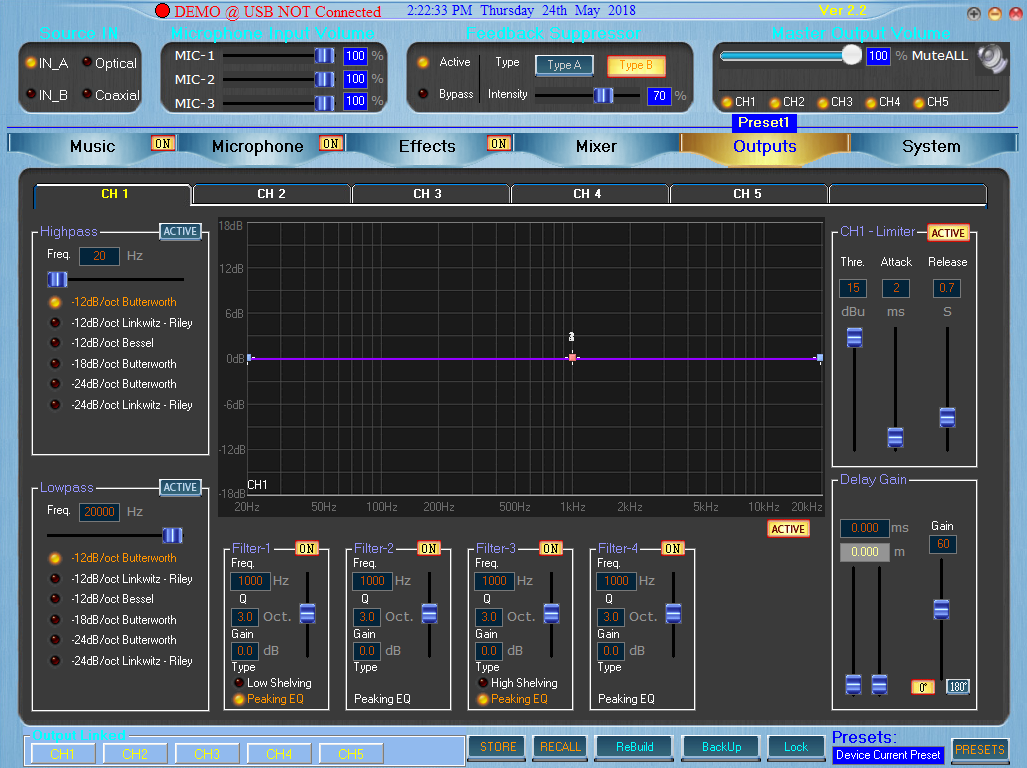Image resolution: width=1027 pixels, height=768 pixels.
Task: Toggle Music ON button
Action: (162, 143)
